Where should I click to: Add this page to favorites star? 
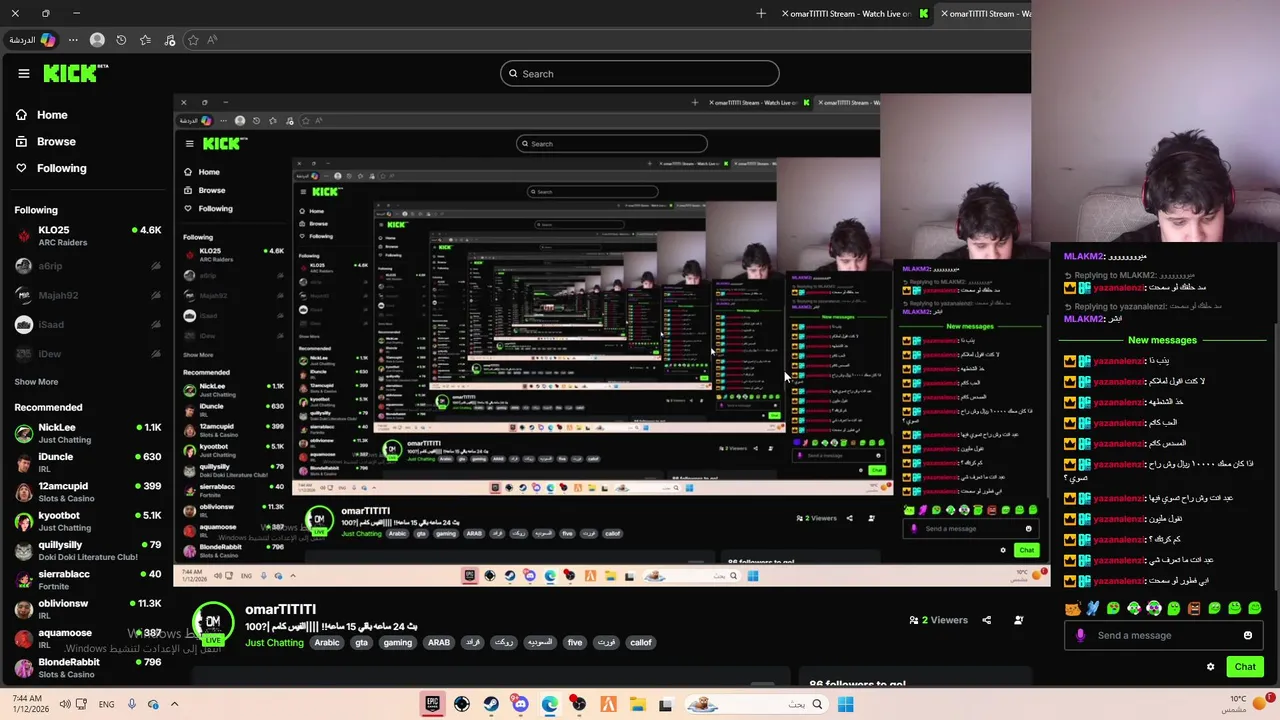click(x=193, y=40)
